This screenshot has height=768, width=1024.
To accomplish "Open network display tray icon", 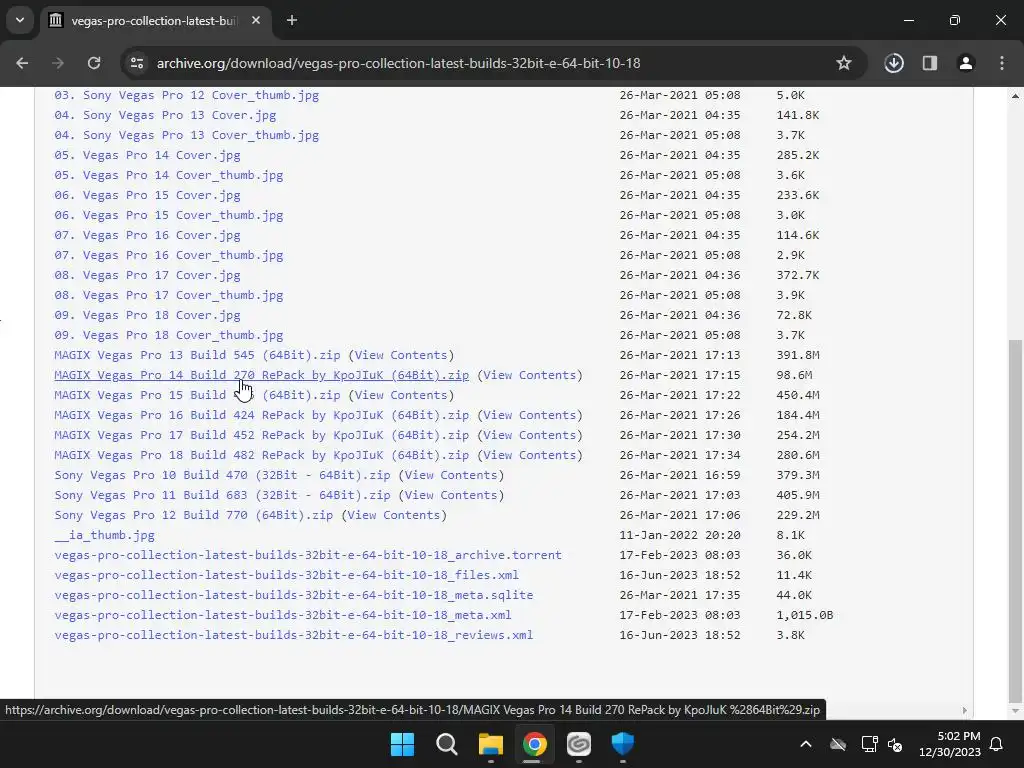I will (869, 744).
